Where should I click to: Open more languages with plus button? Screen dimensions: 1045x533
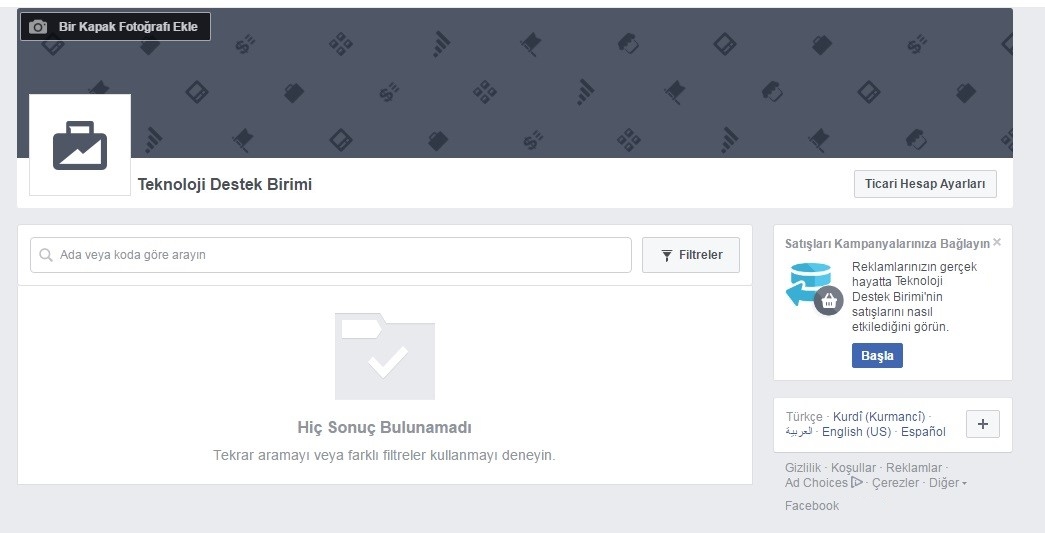[x=983, y=424]
